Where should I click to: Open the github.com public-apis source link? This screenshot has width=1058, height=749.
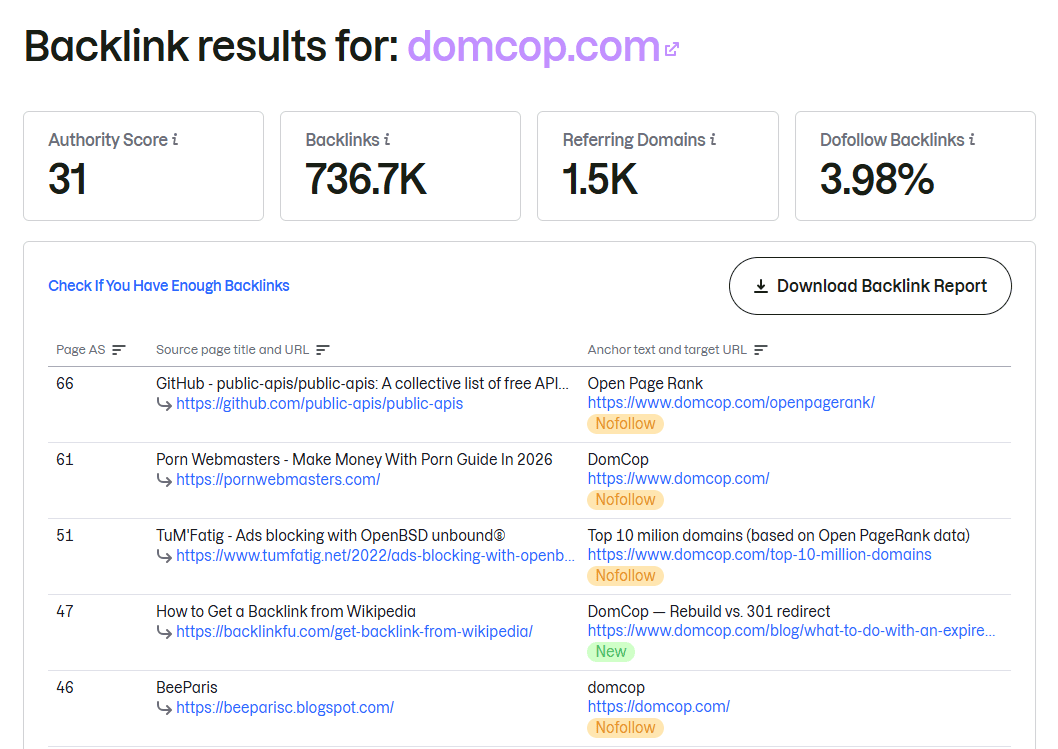click(319, 404)
